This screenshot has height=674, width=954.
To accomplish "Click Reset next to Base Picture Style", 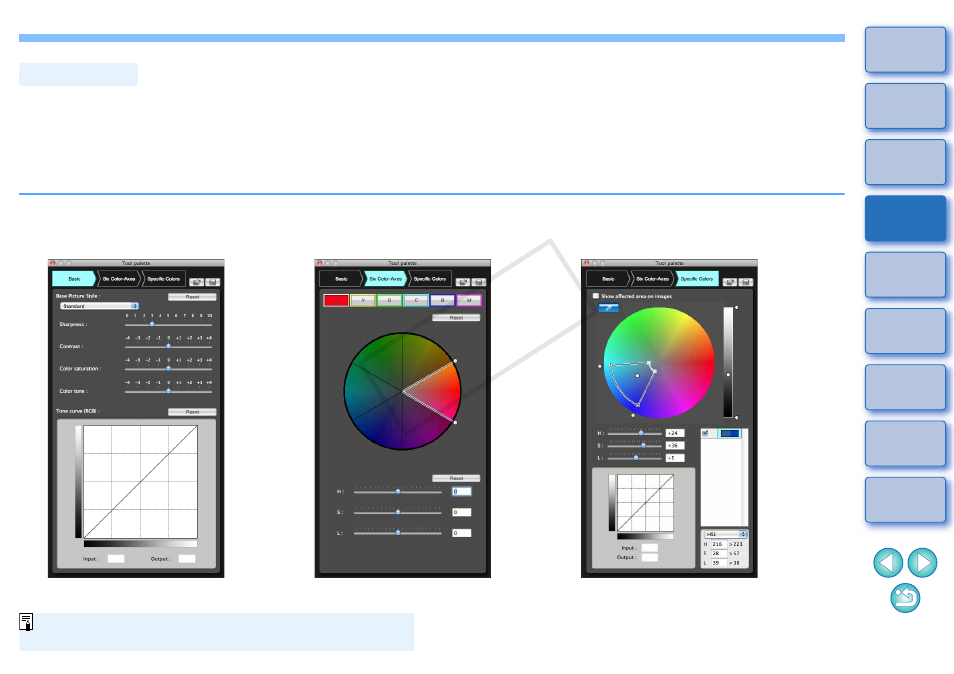I will point(192,297).
